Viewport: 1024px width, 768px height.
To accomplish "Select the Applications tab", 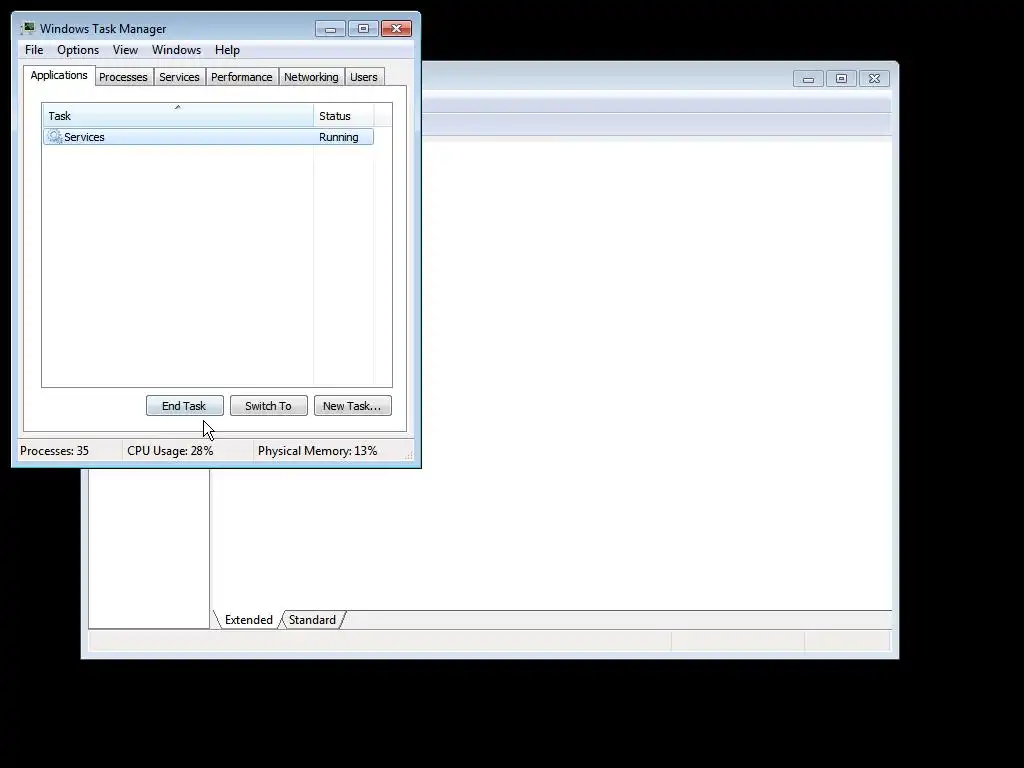I will 59,75.
